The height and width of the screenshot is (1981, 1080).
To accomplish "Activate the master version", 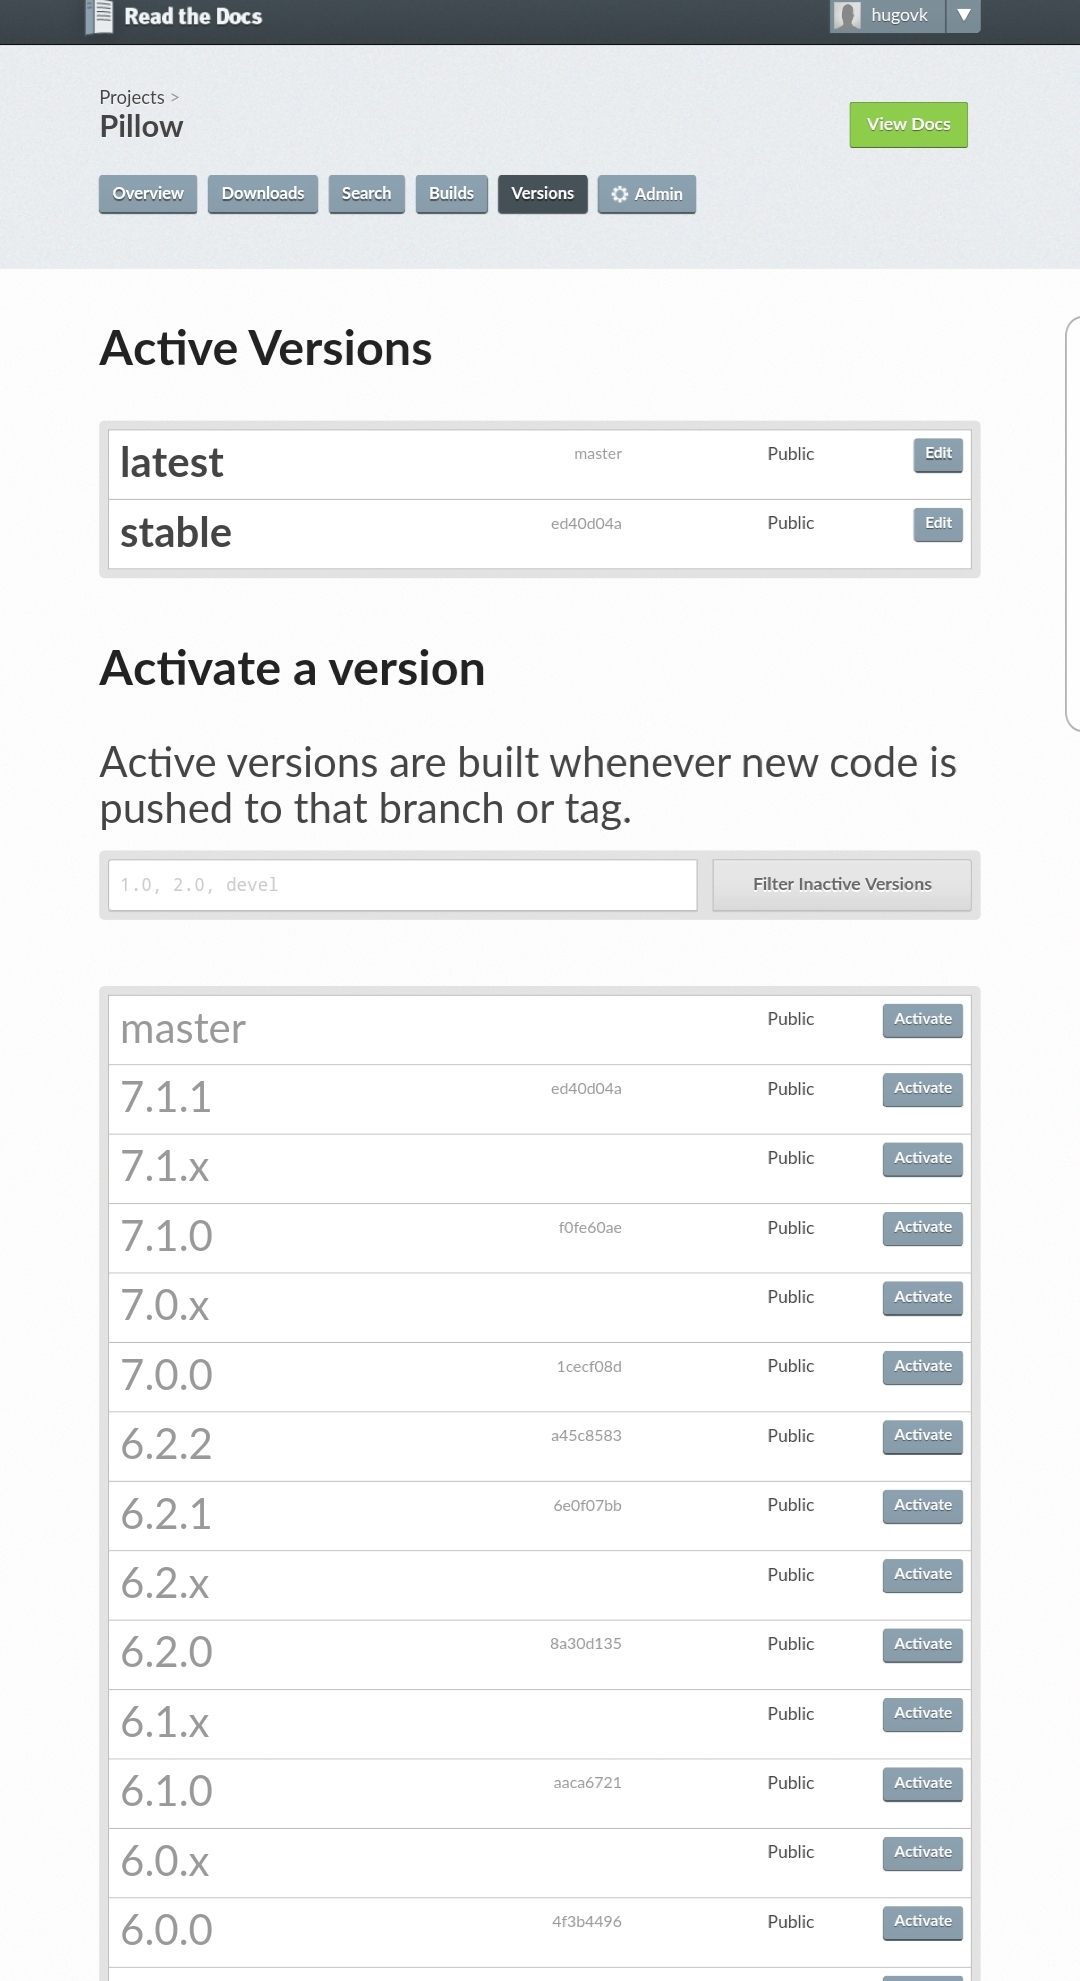I will pos(921,1019).
